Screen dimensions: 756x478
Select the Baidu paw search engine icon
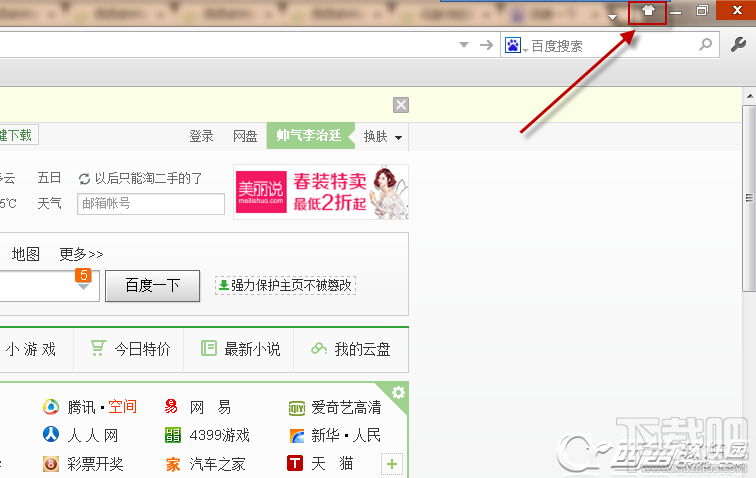513,45
